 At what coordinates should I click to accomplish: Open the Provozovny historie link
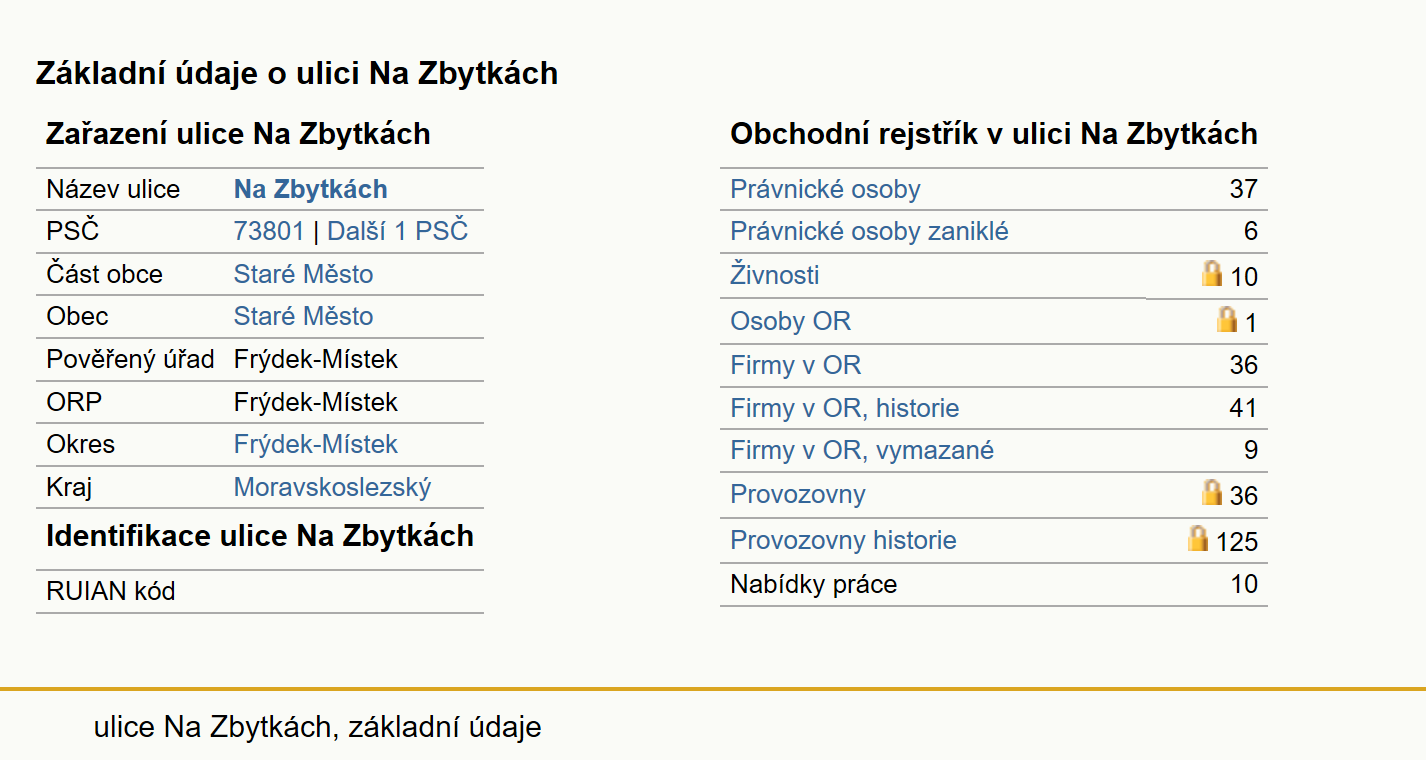point(844,540)
